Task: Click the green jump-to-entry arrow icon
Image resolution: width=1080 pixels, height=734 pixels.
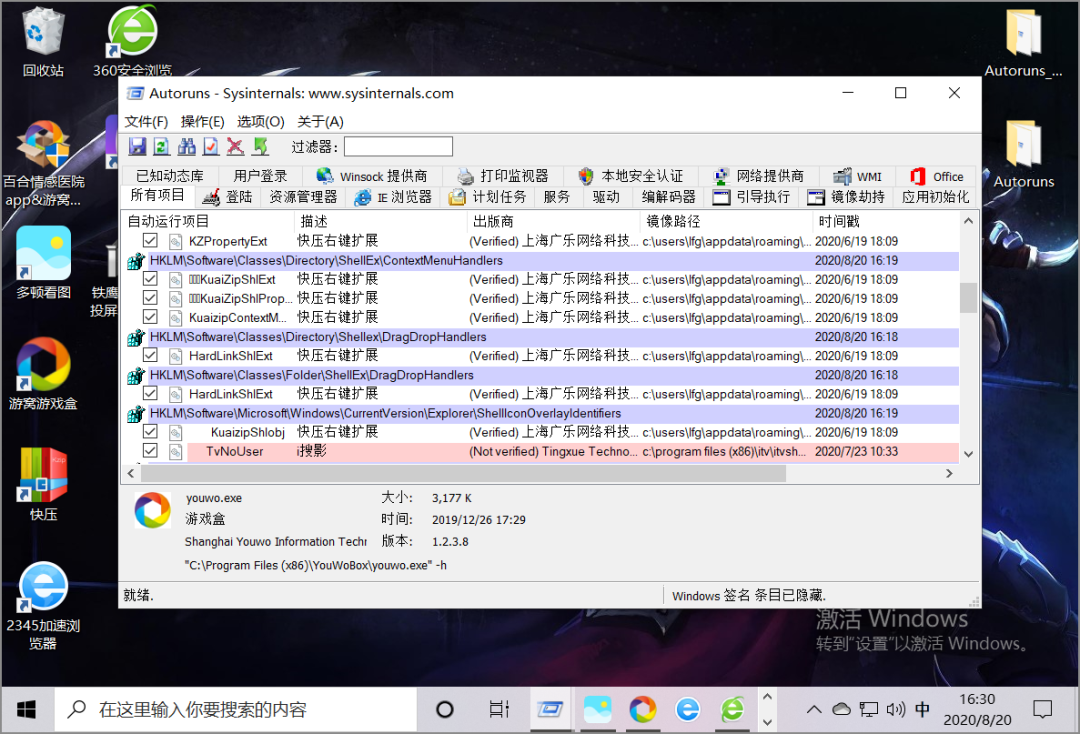Action: (x=260, y=146)
